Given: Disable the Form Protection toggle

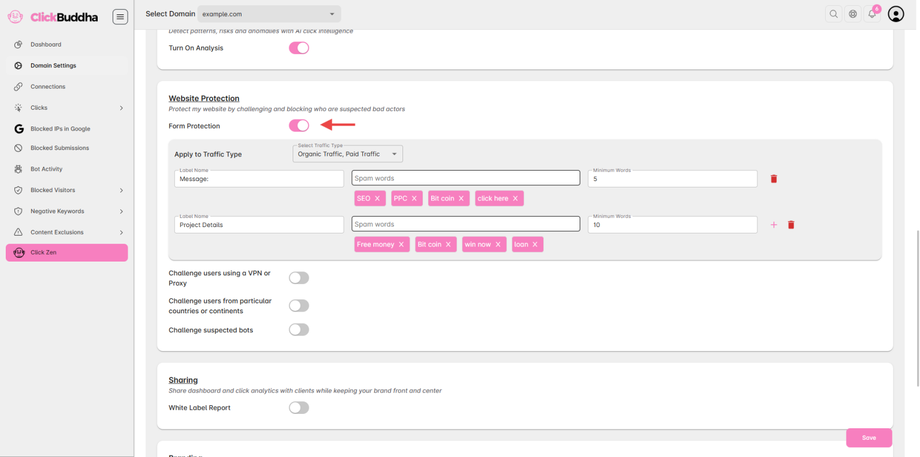Looking at the screenshot, I should 299,126.
